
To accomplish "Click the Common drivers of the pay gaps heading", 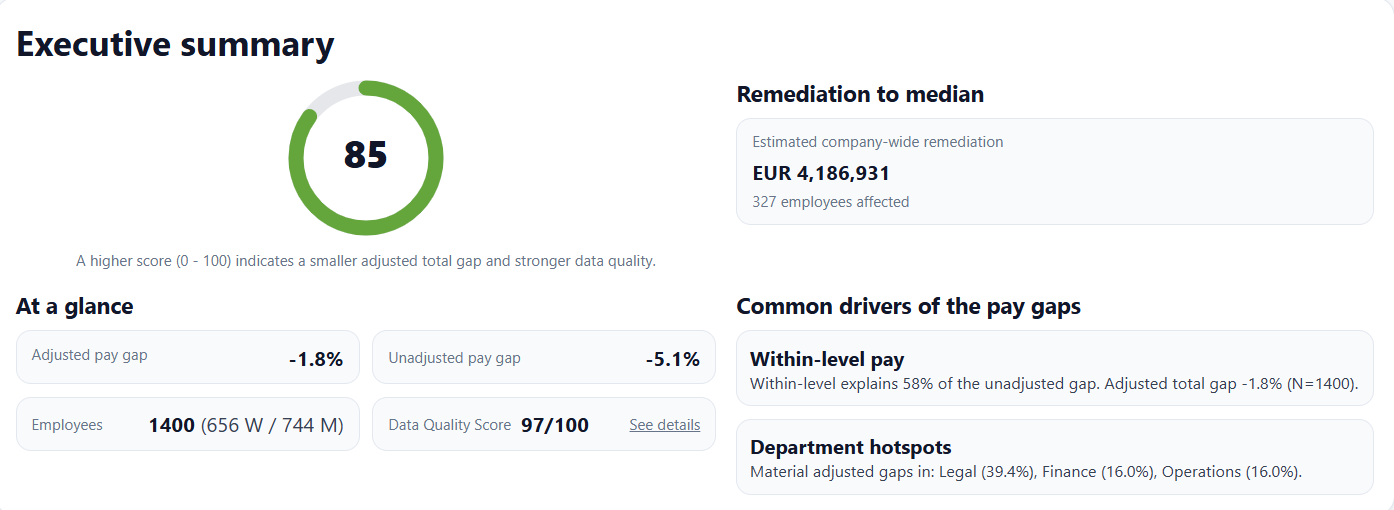I will [x=908, y=307].
